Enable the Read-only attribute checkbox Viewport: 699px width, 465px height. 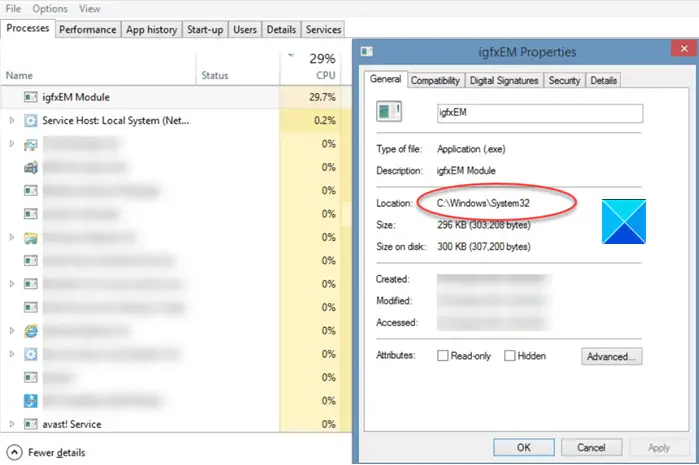[443, 355]
